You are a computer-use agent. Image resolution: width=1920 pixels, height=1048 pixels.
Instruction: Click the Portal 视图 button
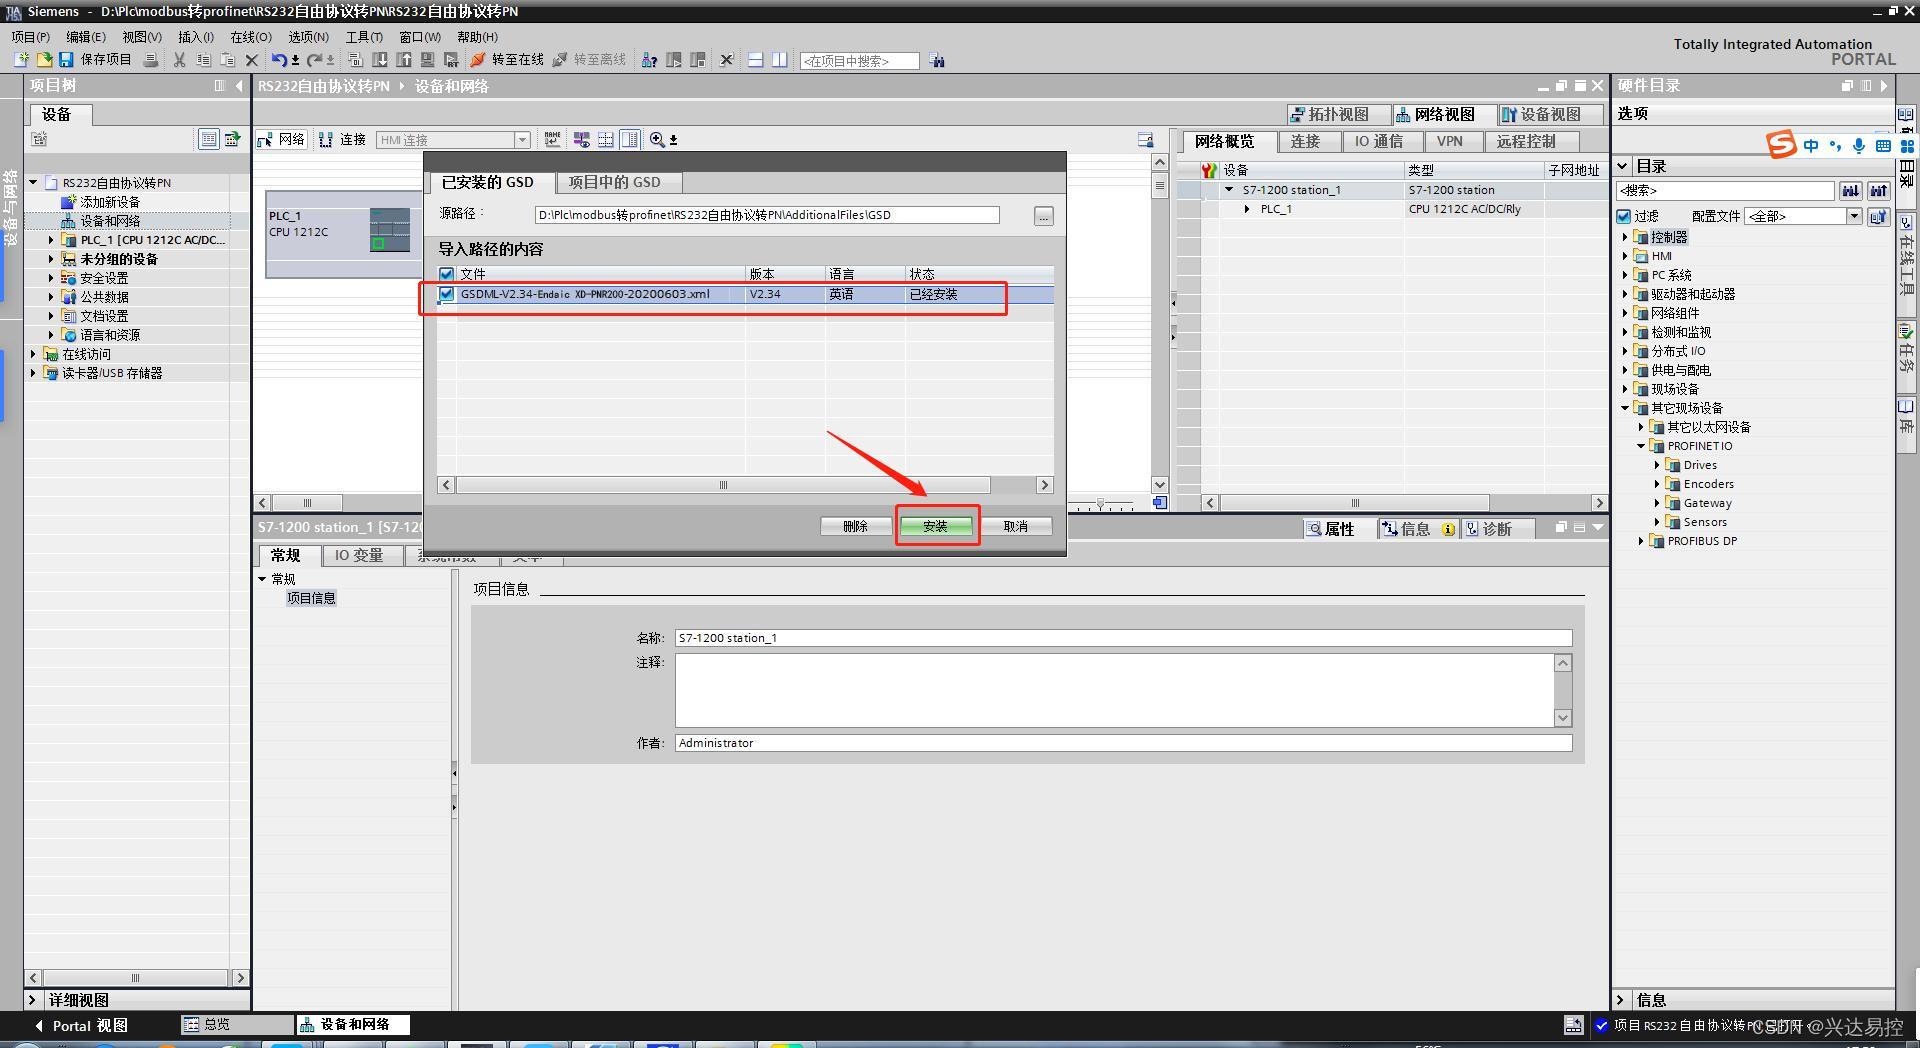coord(80,1026)
